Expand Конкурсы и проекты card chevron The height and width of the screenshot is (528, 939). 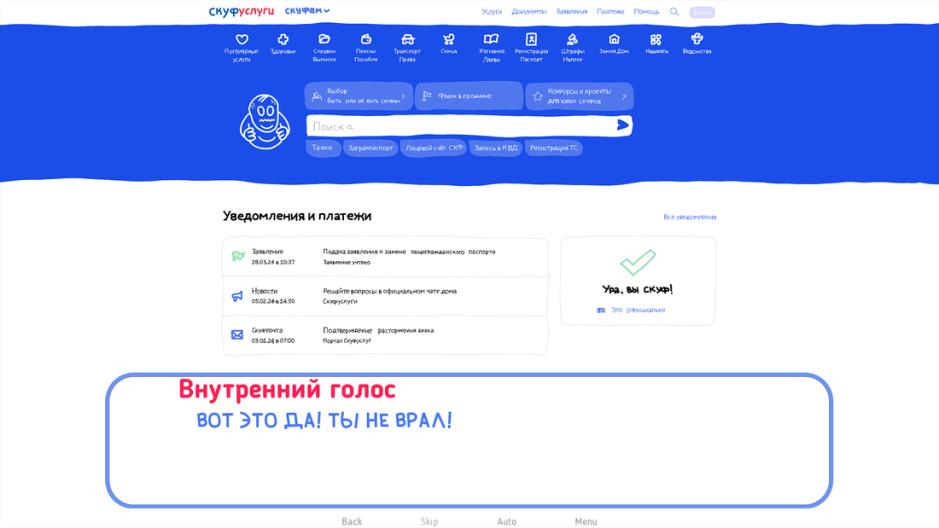tap(624, 96)
